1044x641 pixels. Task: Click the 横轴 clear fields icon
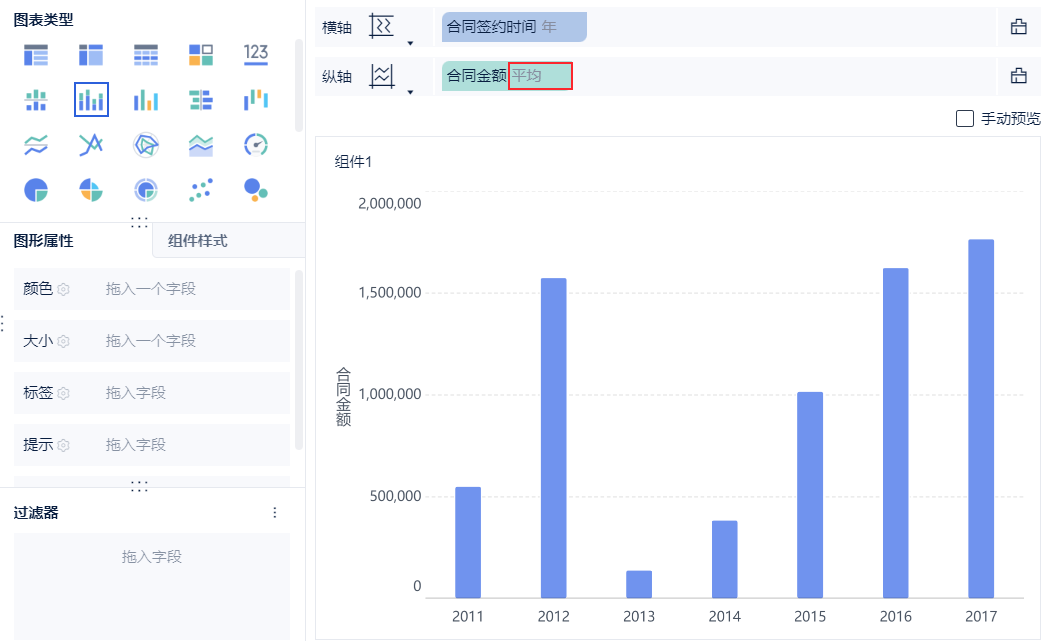coord(1019,27)
